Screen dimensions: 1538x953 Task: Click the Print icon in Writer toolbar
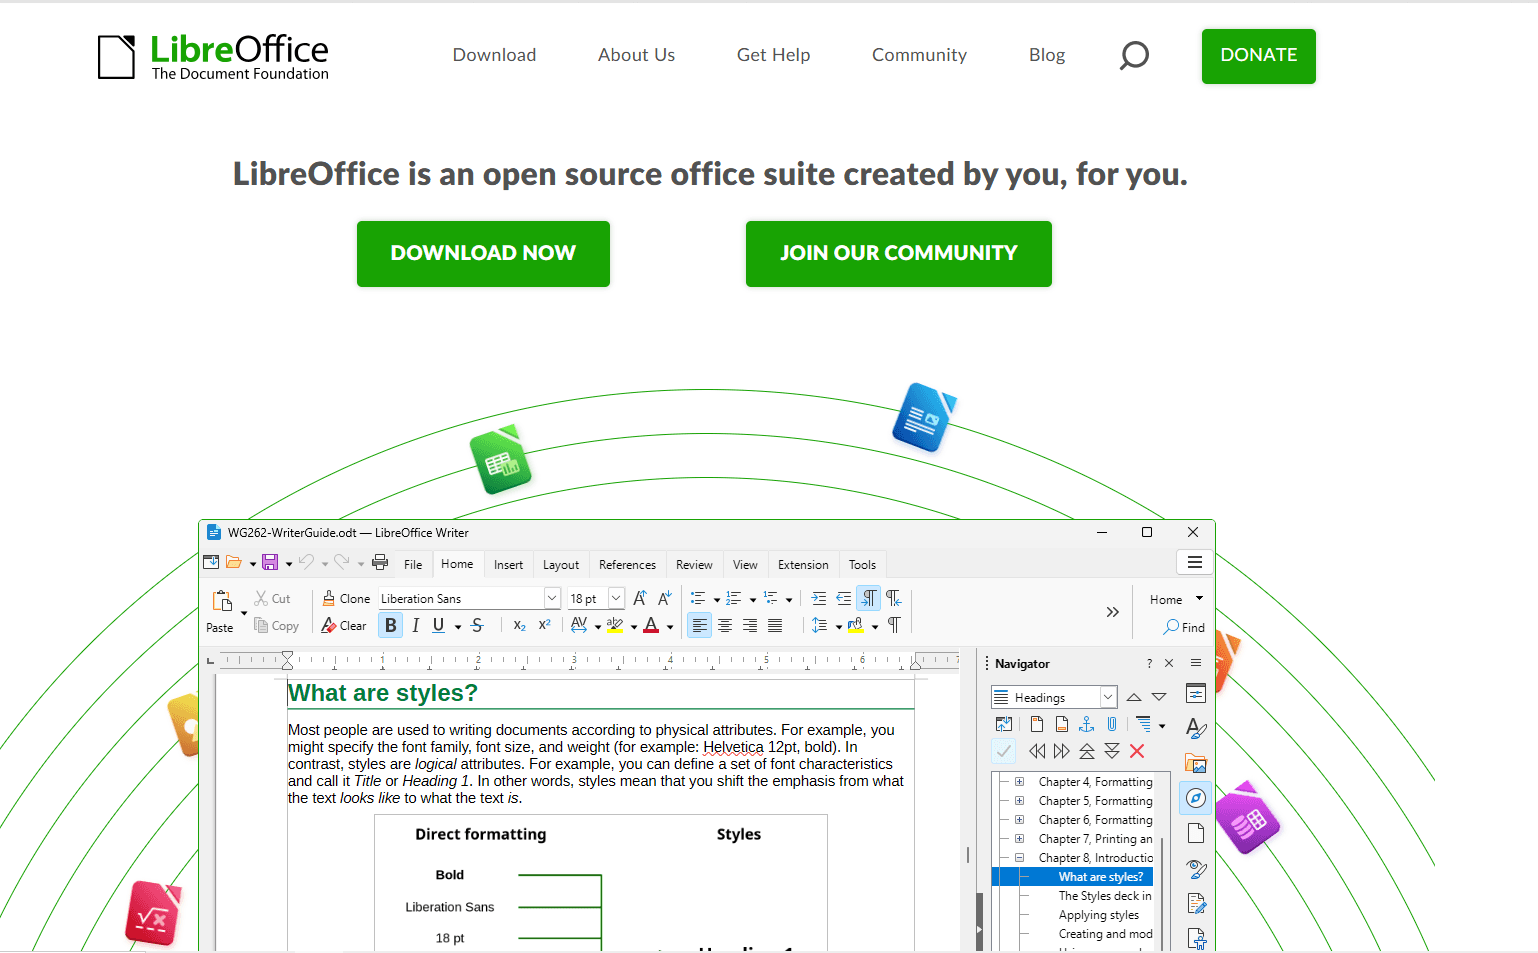[x=380, y=563]
